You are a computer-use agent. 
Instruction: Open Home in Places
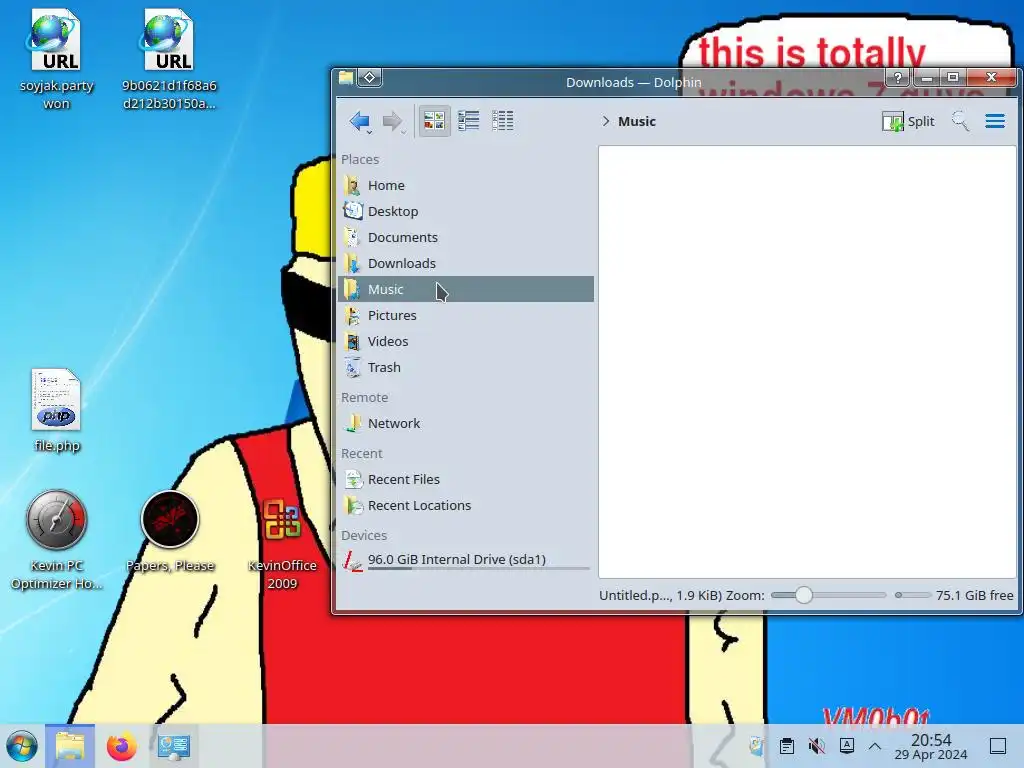(x=466, y=185)
